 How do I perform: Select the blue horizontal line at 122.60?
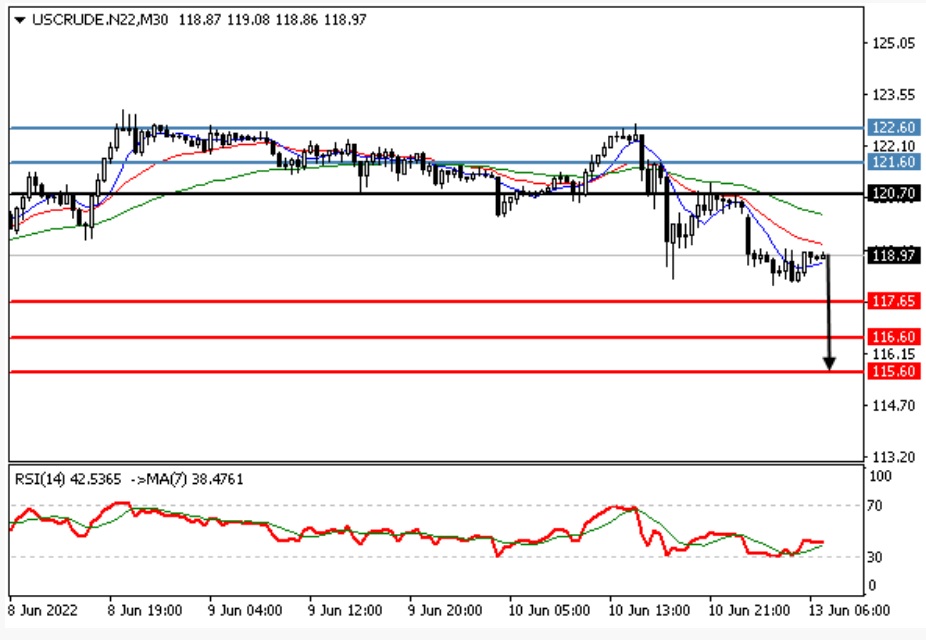pos(437,128)
